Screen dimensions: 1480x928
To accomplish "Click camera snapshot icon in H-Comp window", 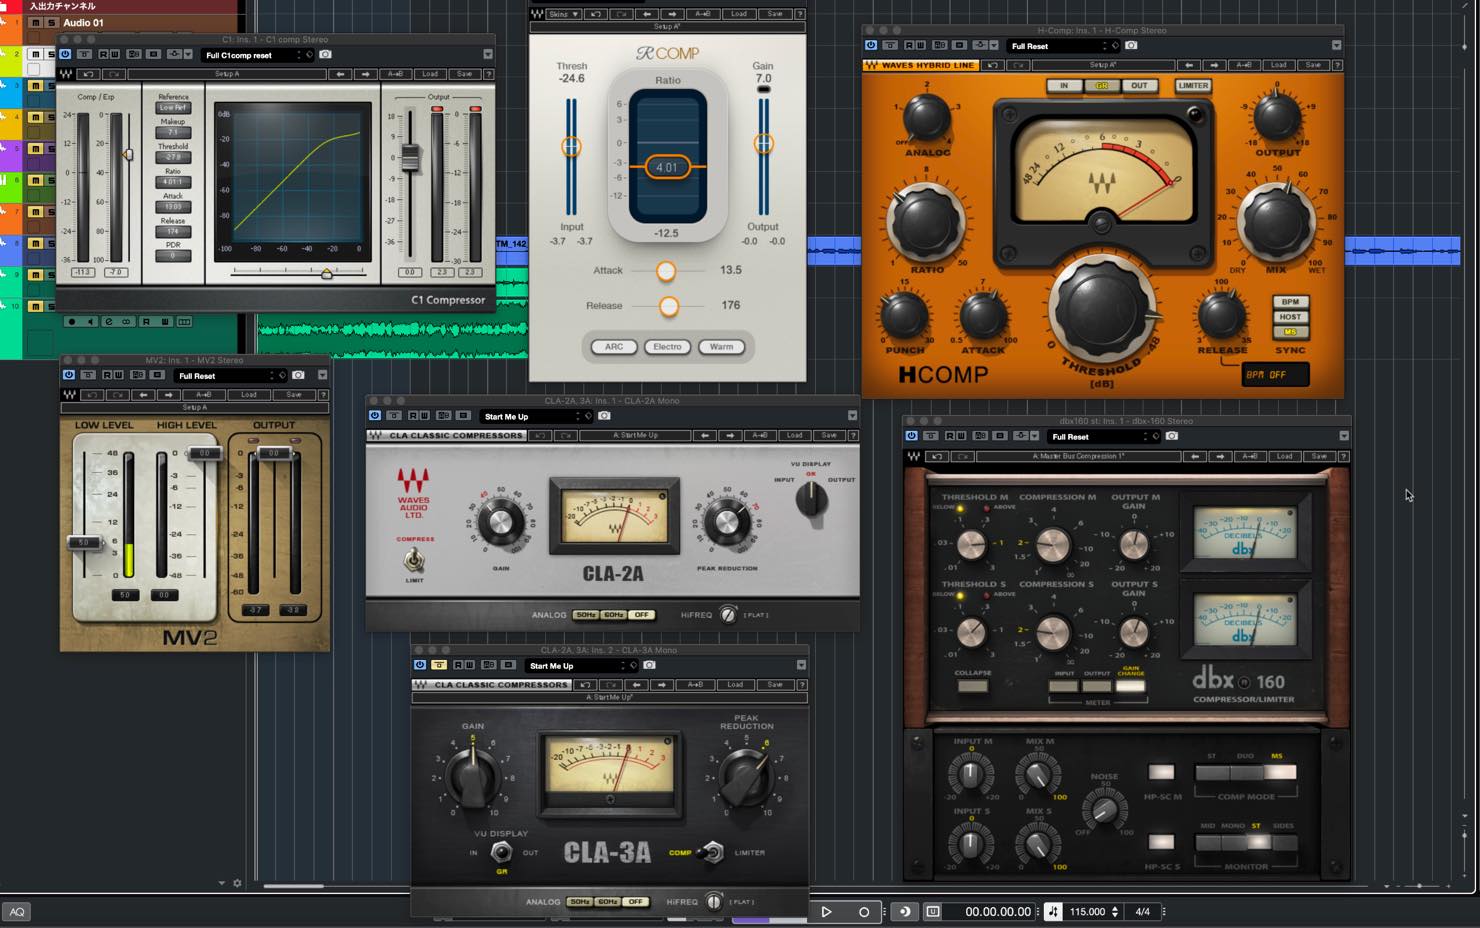I will click(1131, 45).
